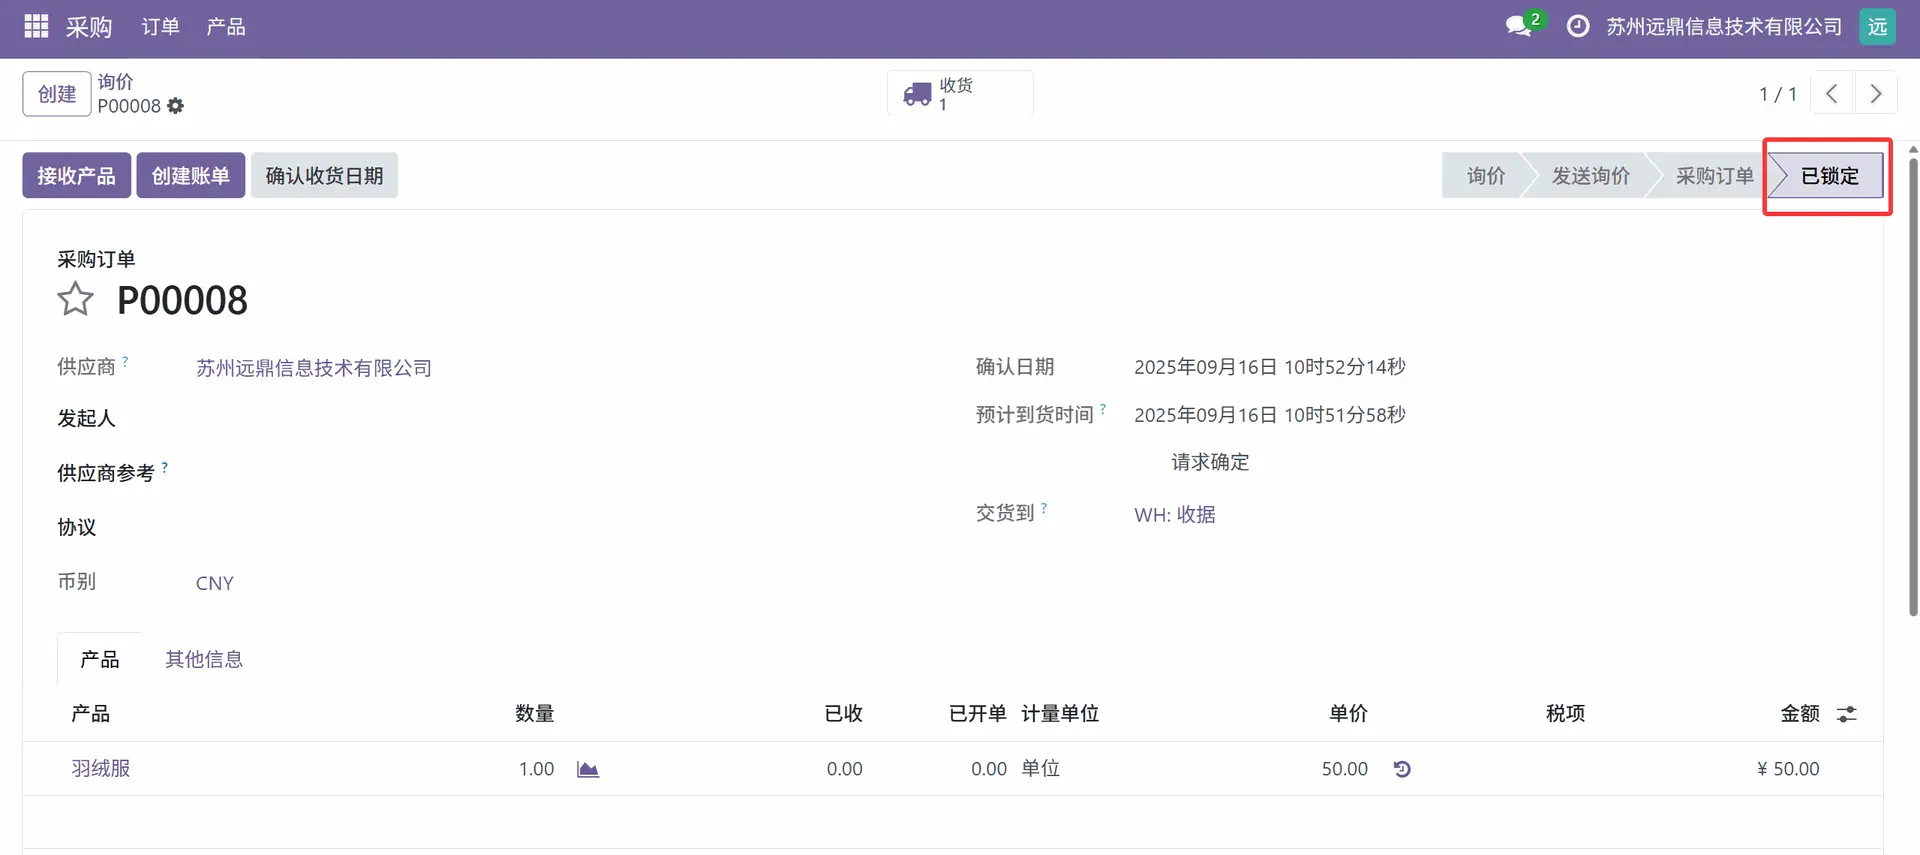Click the clock activities icon

(1577, 27)
